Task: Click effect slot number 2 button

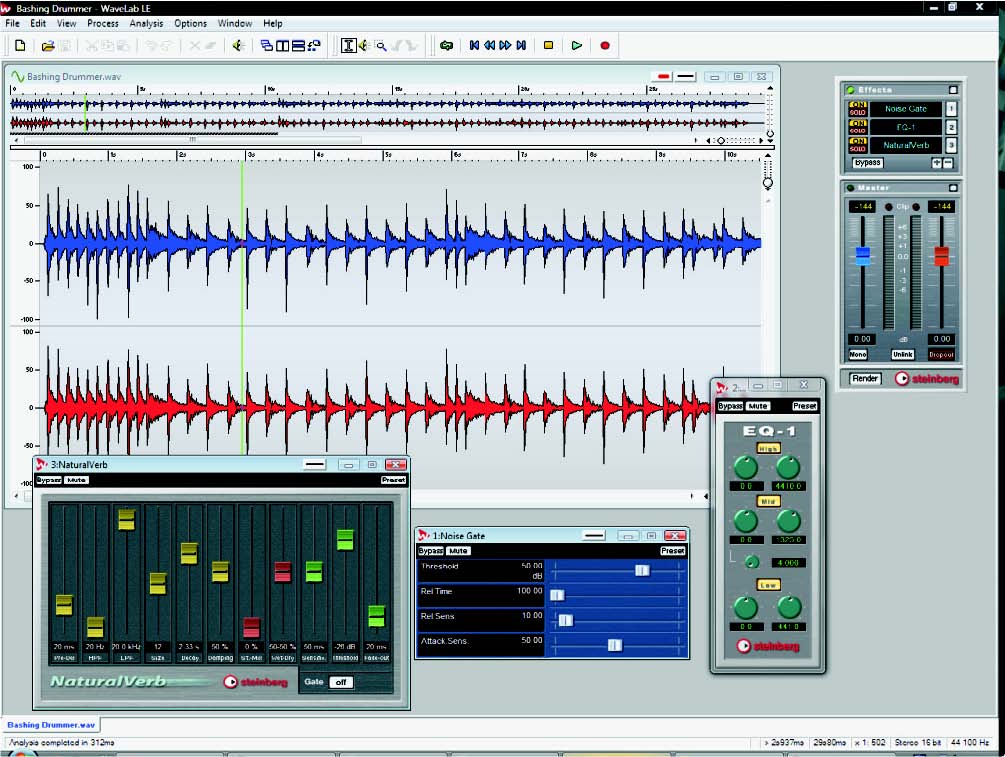Action: click(x=951, y=127)
